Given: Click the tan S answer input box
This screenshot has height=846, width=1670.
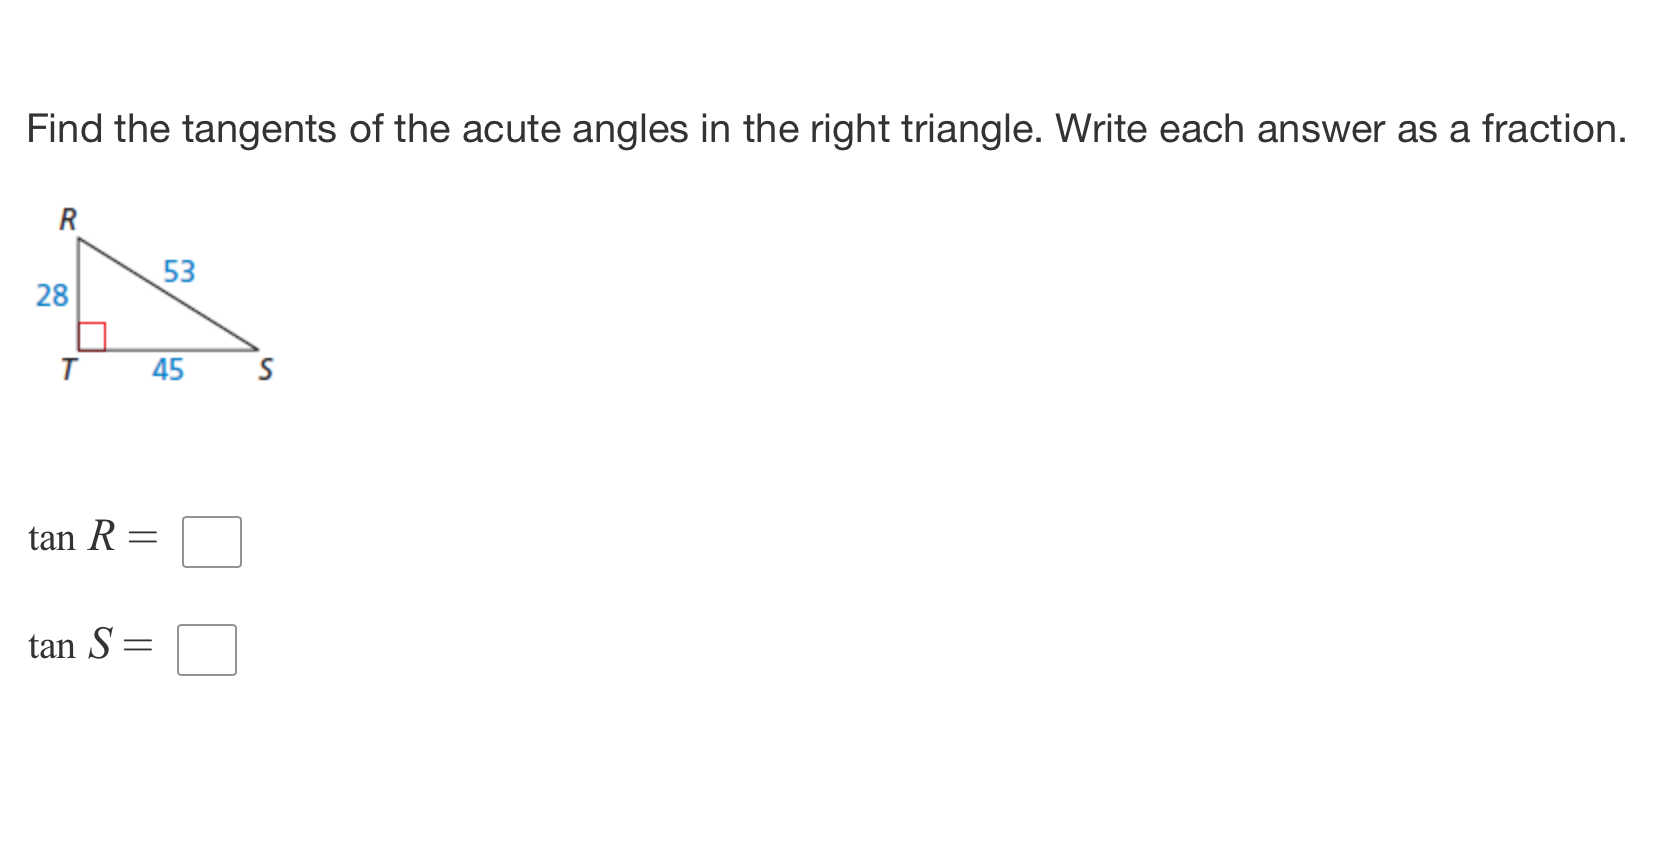Looking at the screenshot, I should (206, 649).
